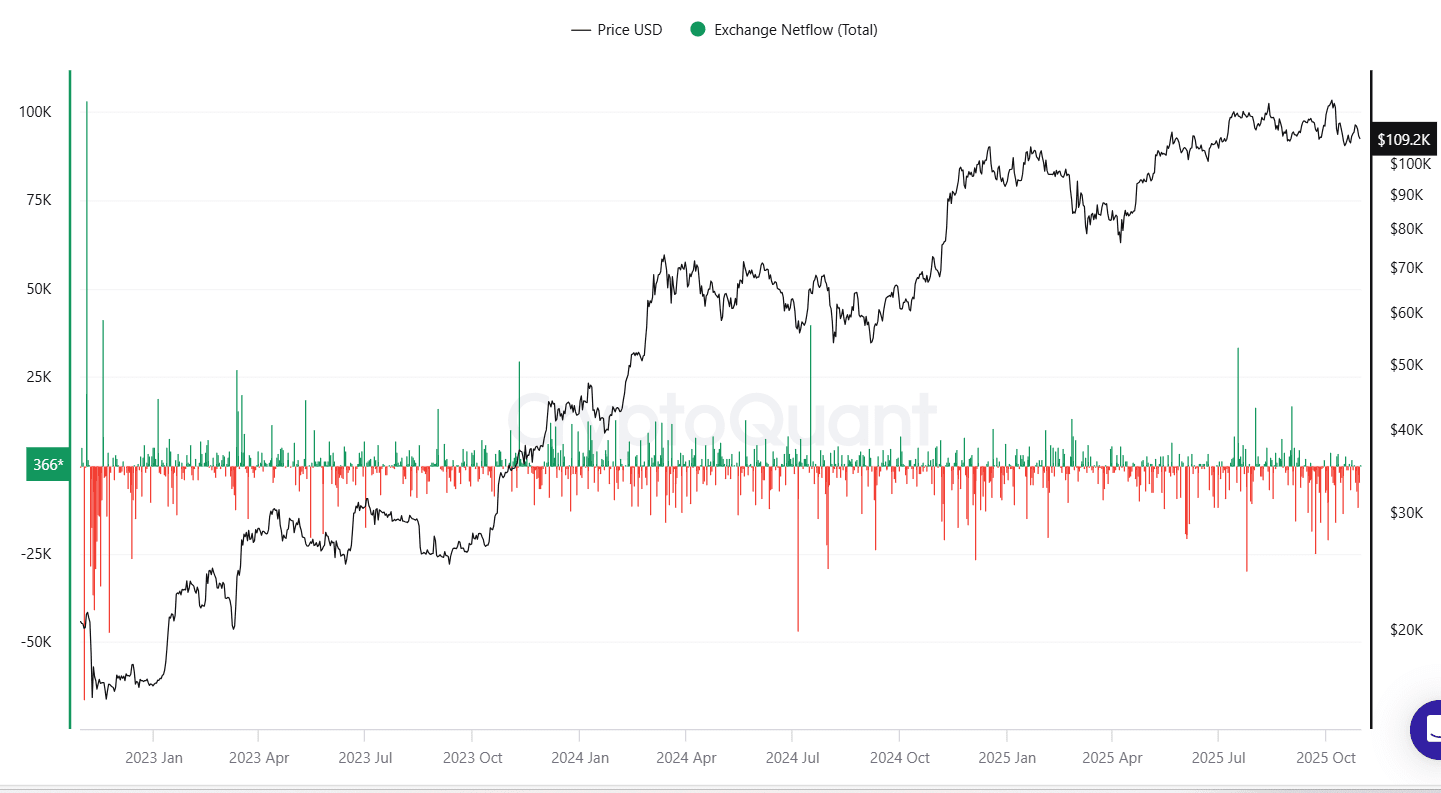Click the $50K right price axis label
This screenshot has width=1441, height=793.
point(1405,365)
